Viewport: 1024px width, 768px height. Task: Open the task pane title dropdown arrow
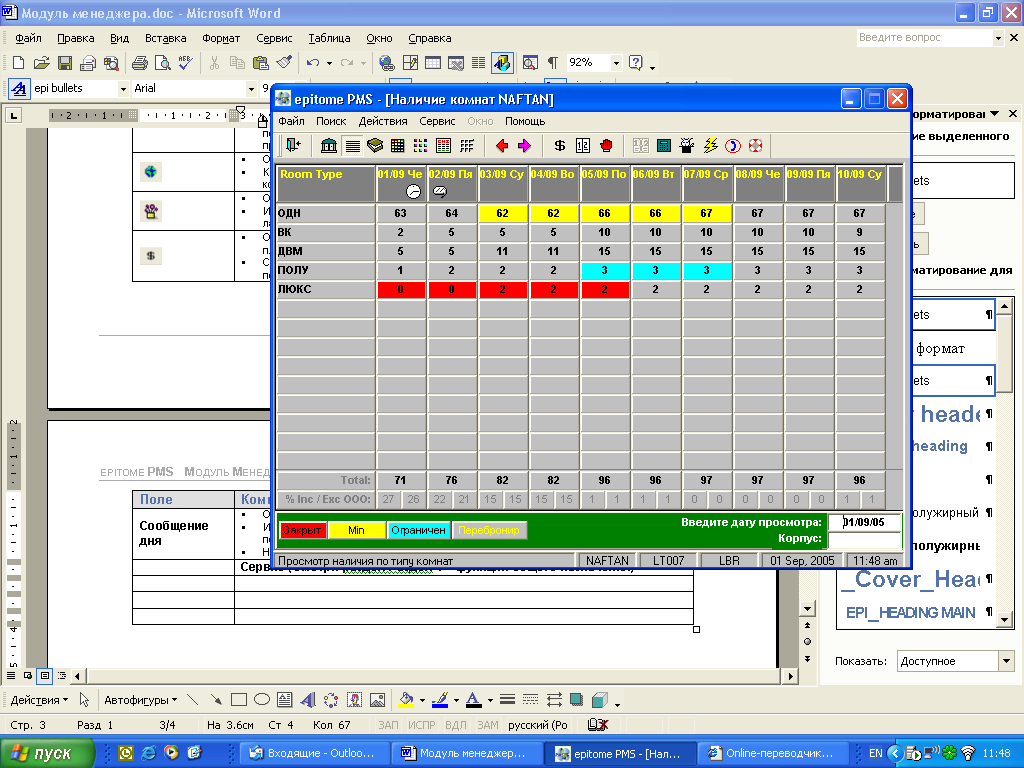pos(994,114)
